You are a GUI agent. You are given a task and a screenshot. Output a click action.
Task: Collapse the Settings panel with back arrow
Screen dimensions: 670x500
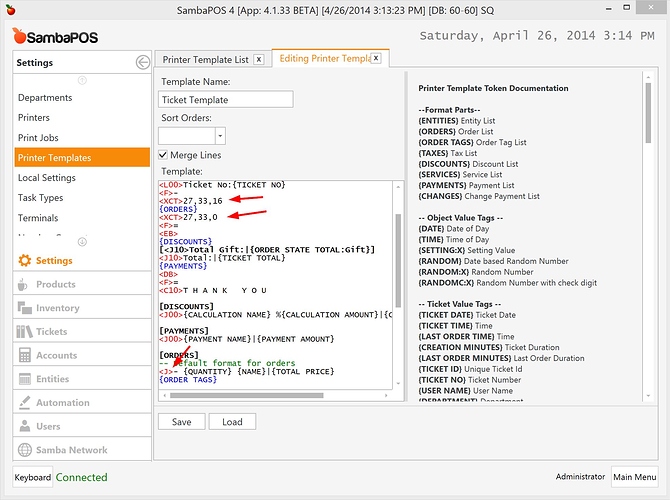(x=143, y=62)
